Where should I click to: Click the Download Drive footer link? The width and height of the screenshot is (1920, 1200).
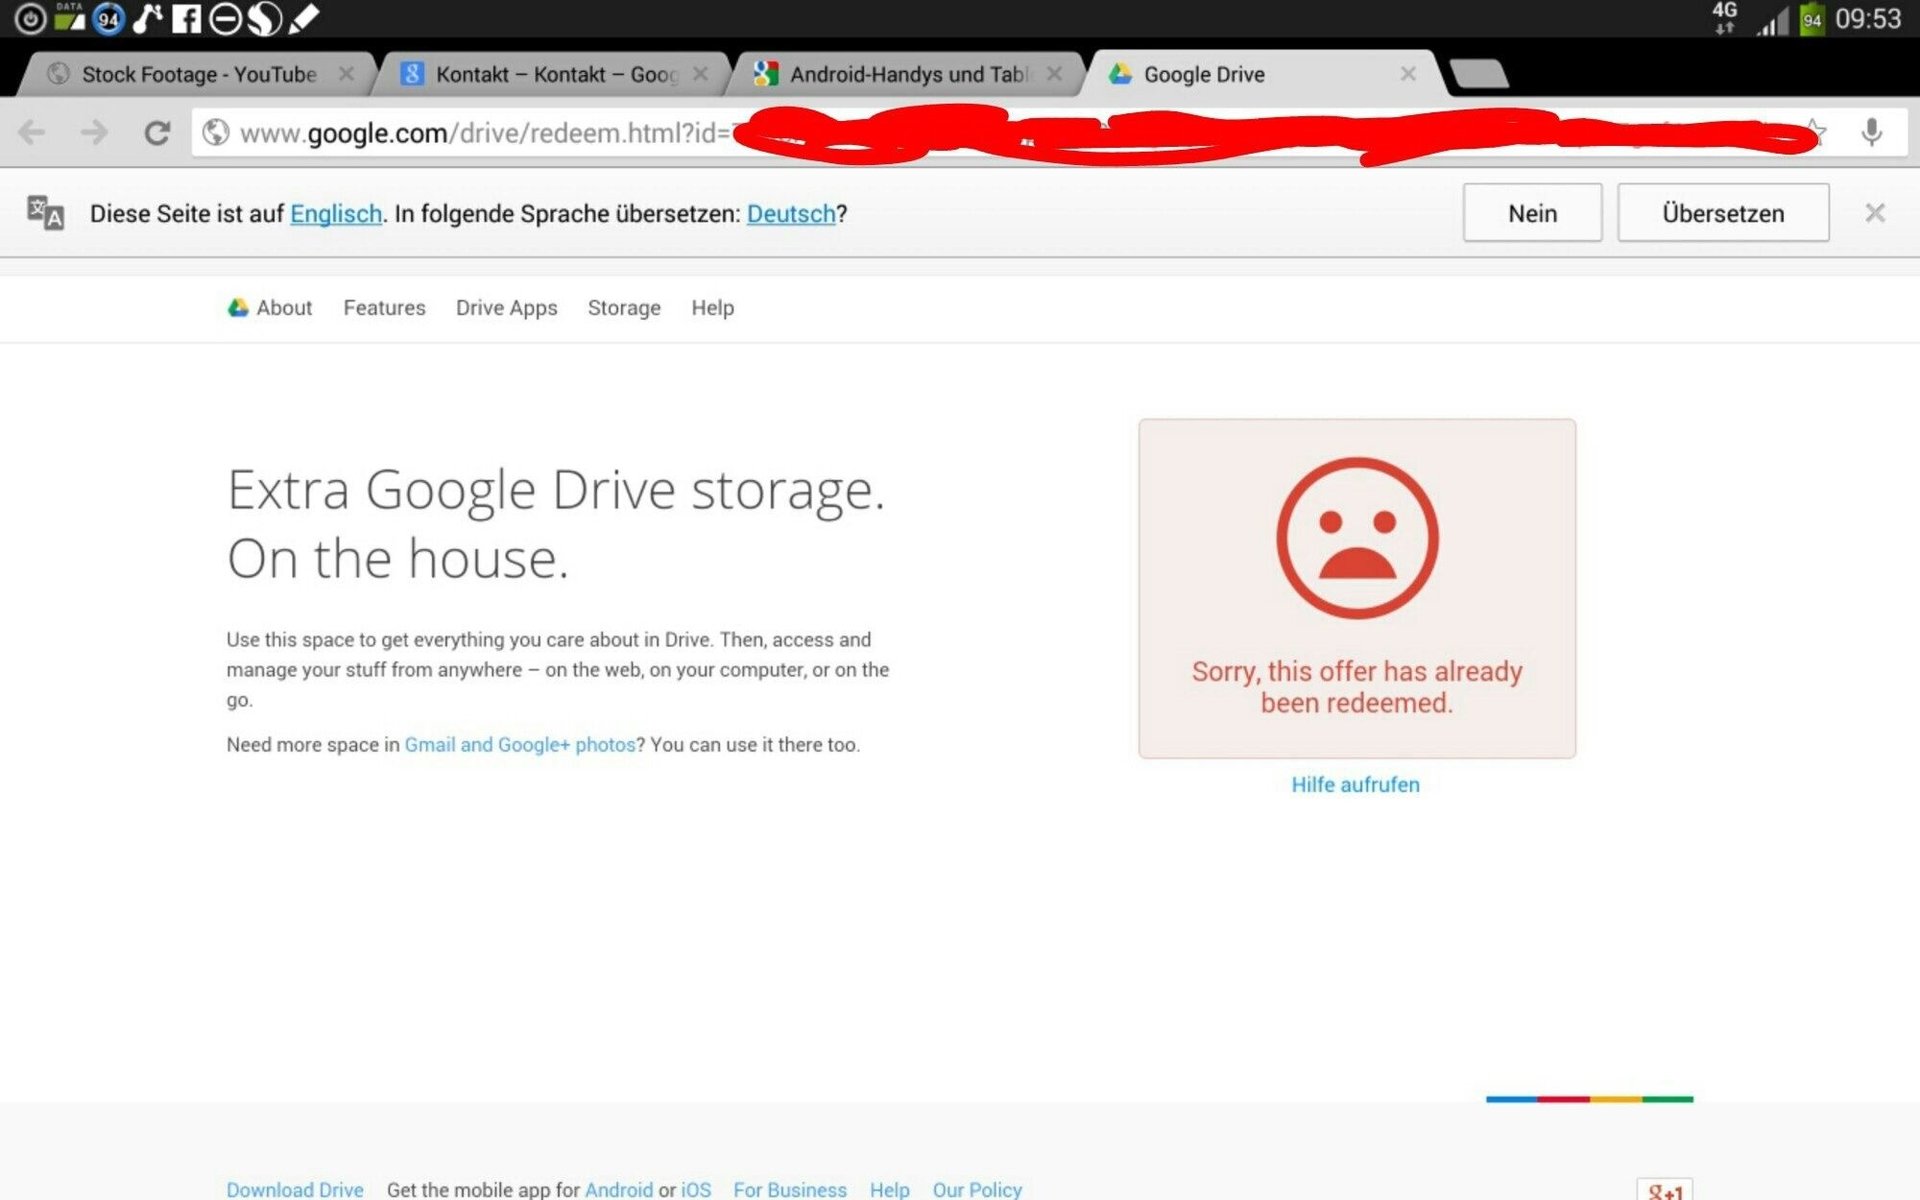coord(295,1189)
